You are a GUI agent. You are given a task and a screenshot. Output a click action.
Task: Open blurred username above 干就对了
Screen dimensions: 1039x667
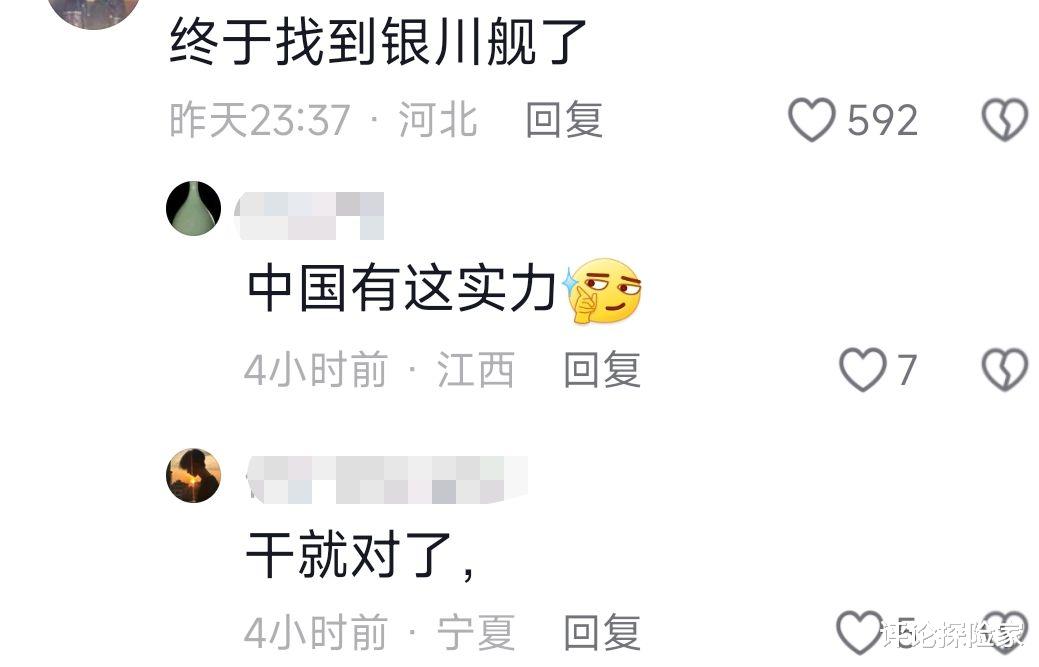[x=387, y=480]
